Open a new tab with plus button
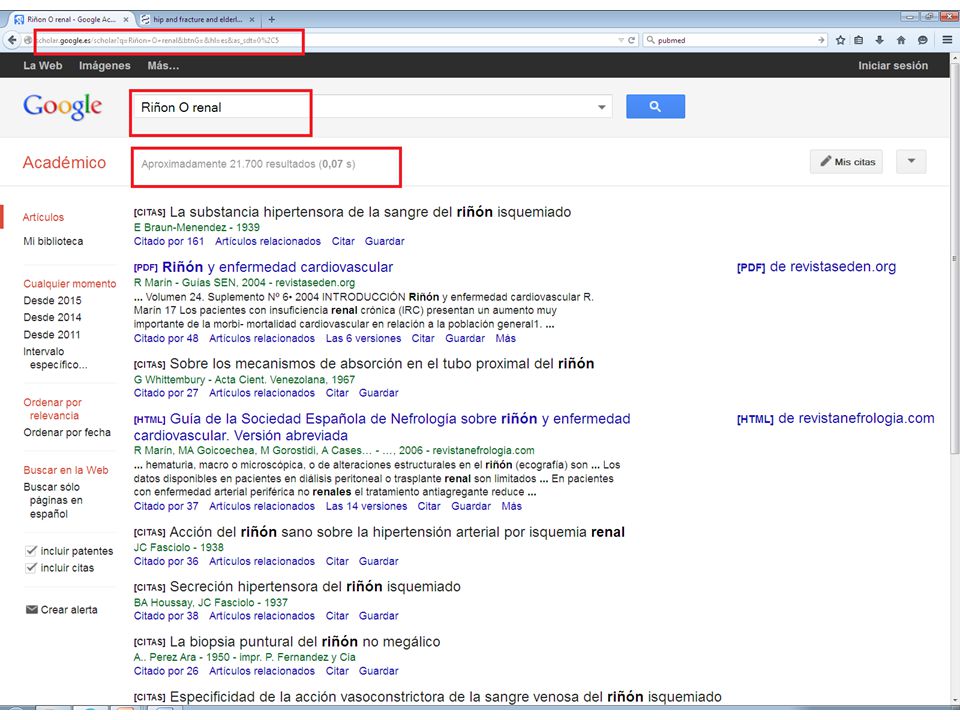The width and height of the screenshot is (960, 720). tap(272, 20)
